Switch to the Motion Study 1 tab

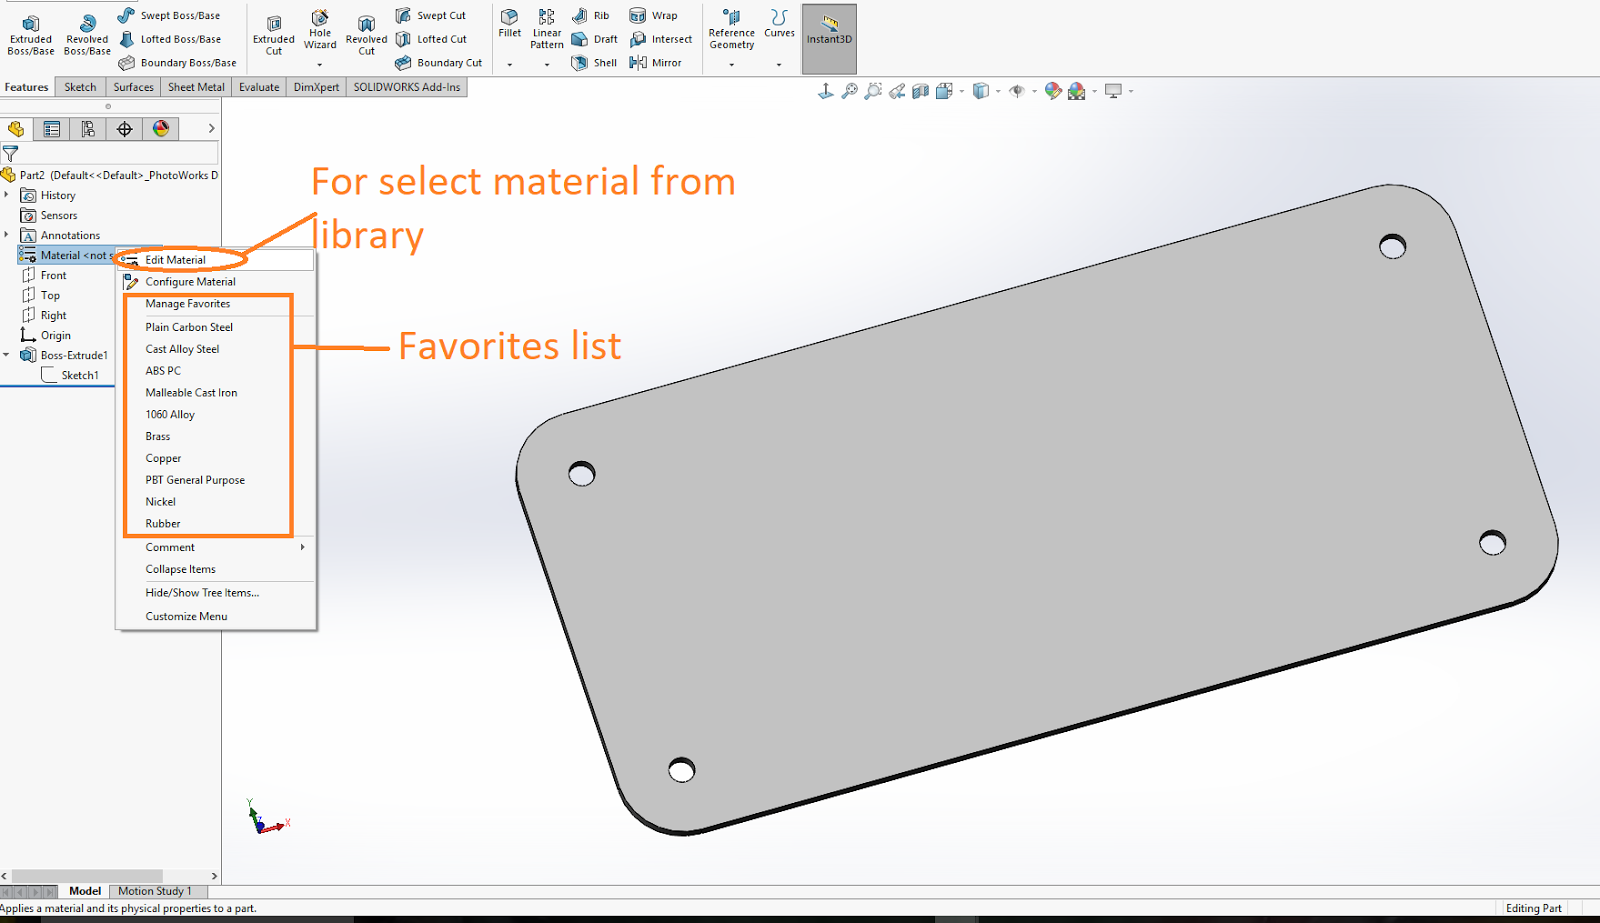point(155,890)
